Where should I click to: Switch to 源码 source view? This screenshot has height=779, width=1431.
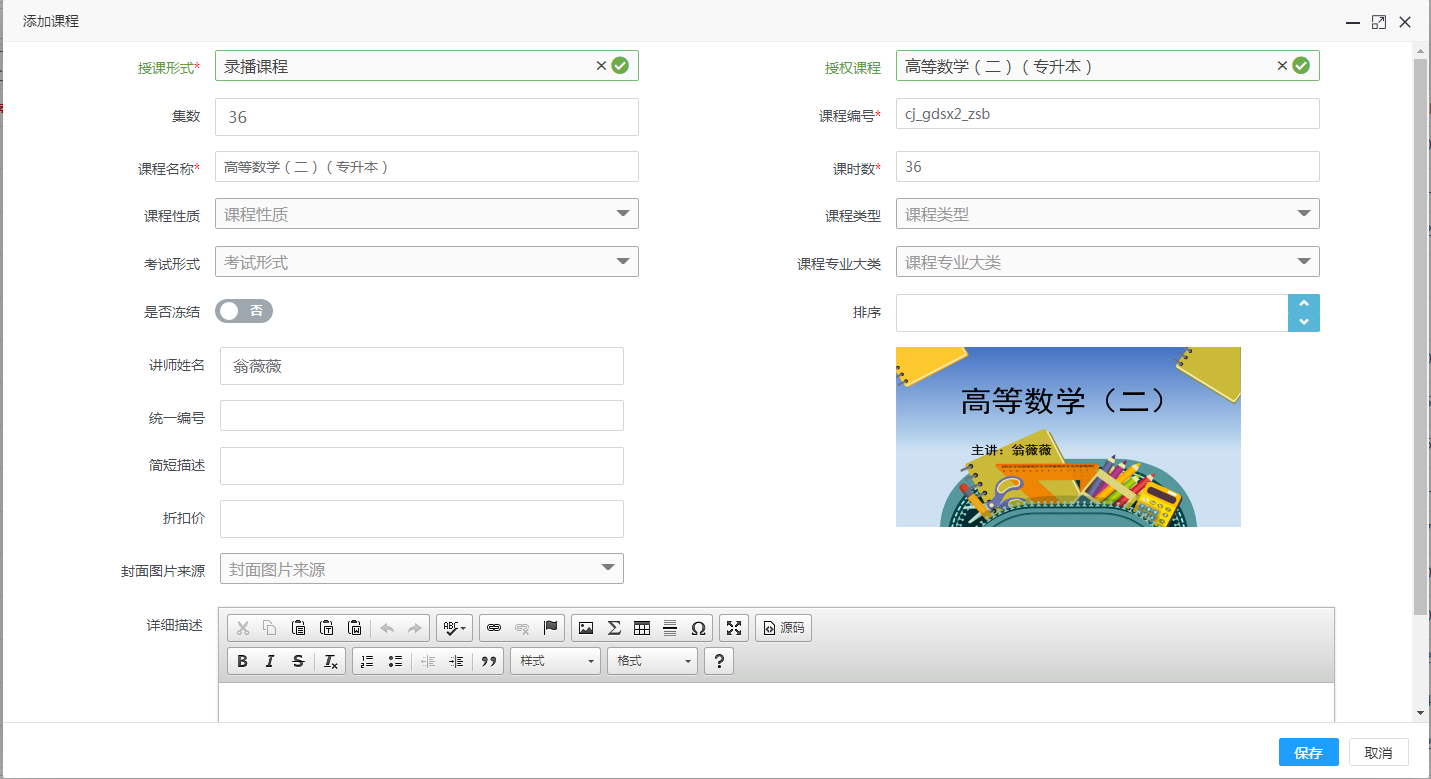[x=783, y=628]
